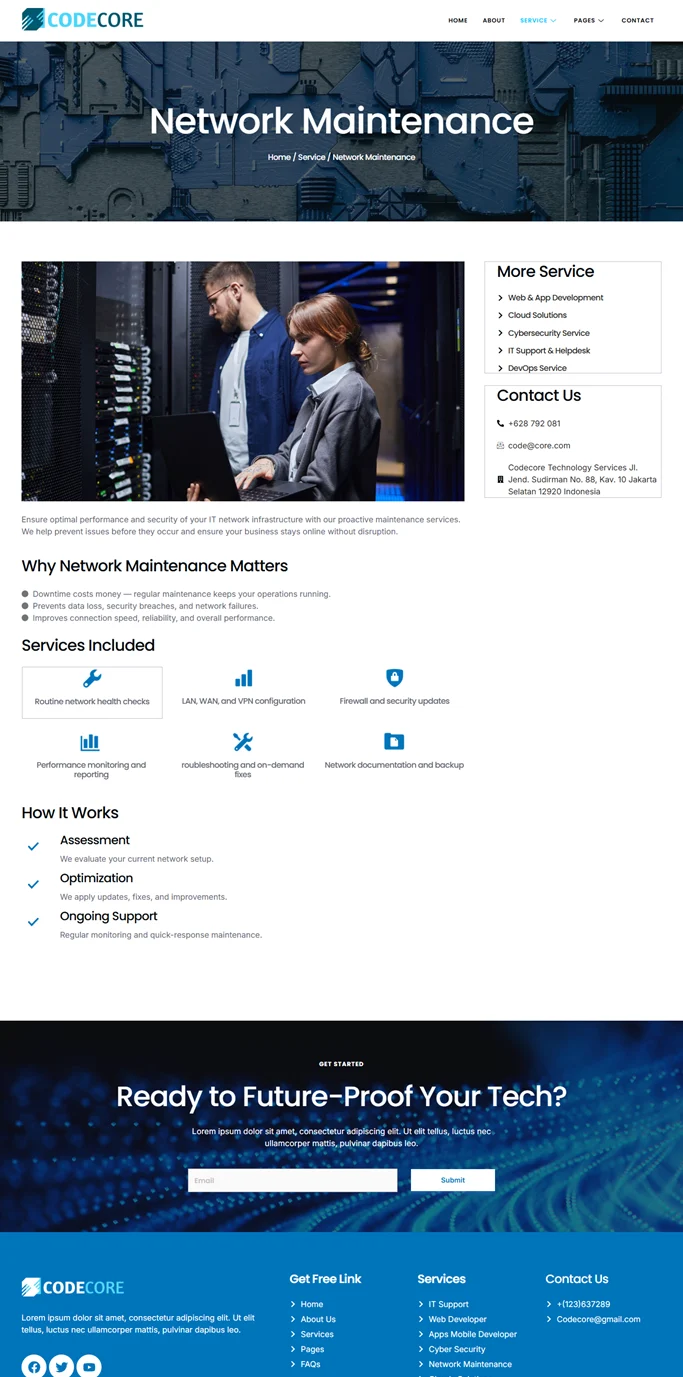Click the server room hero photo
Screen dimensions: 683x1377
(243, 381)
